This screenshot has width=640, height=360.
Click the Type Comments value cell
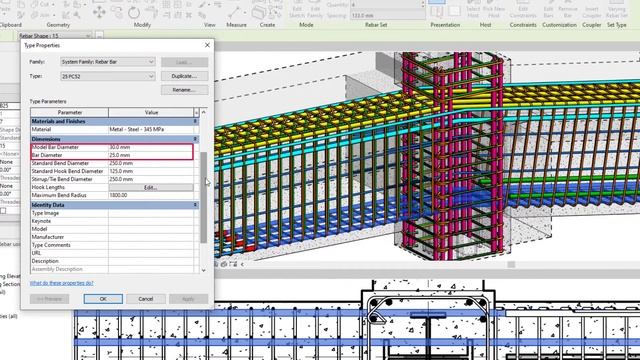151,245
